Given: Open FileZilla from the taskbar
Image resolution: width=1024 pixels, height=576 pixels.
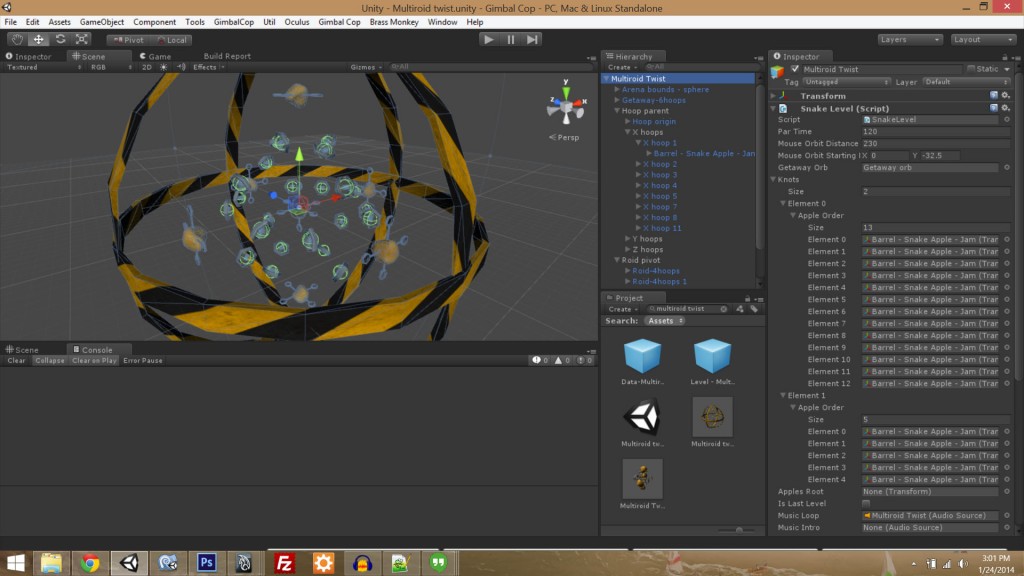Looking at the screenshot, I should click(x=284, y=562).
